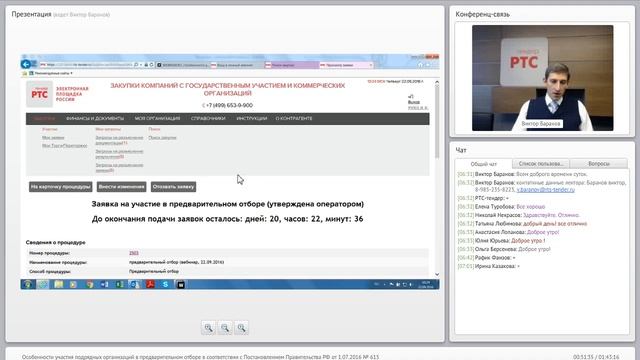Click the black square app taskbar icon
This screenshot has width=640, height=360.
click(181, 284)
